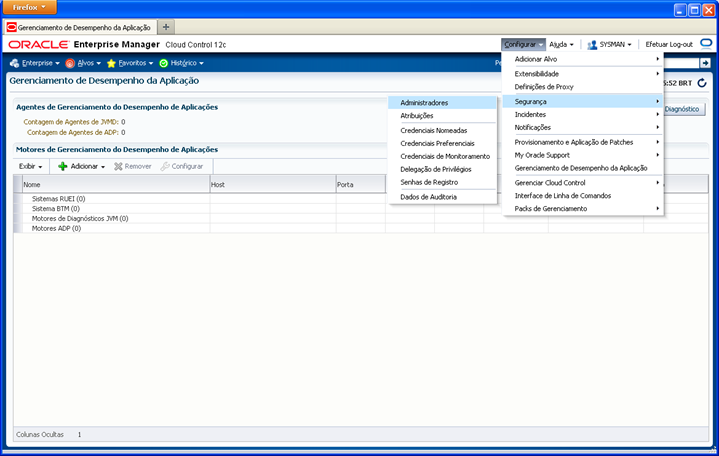719x456 pixels.
Task: Click the Colunas Ocultas status text
Action: point(40,434)
